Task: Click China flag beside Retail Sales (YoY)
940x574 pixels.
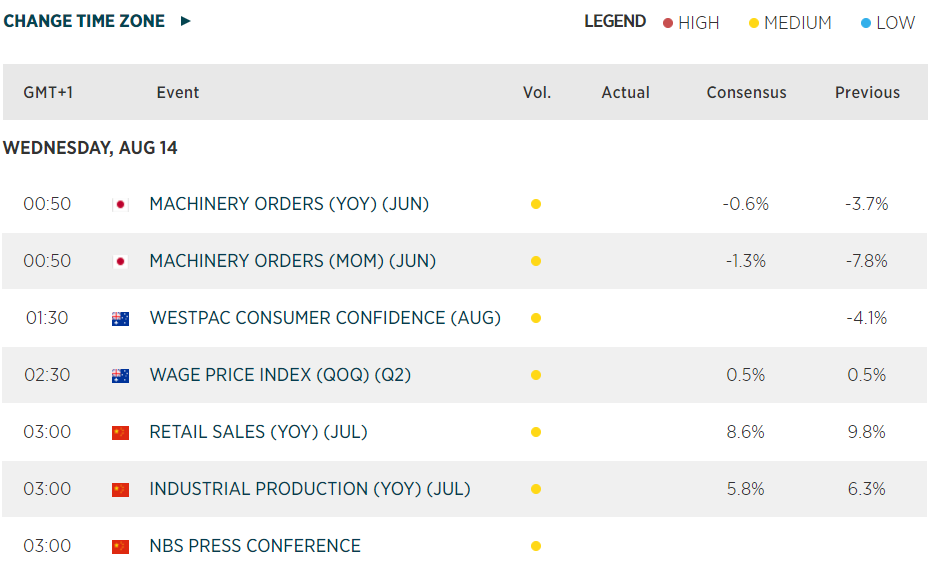Action: [121, 433]
